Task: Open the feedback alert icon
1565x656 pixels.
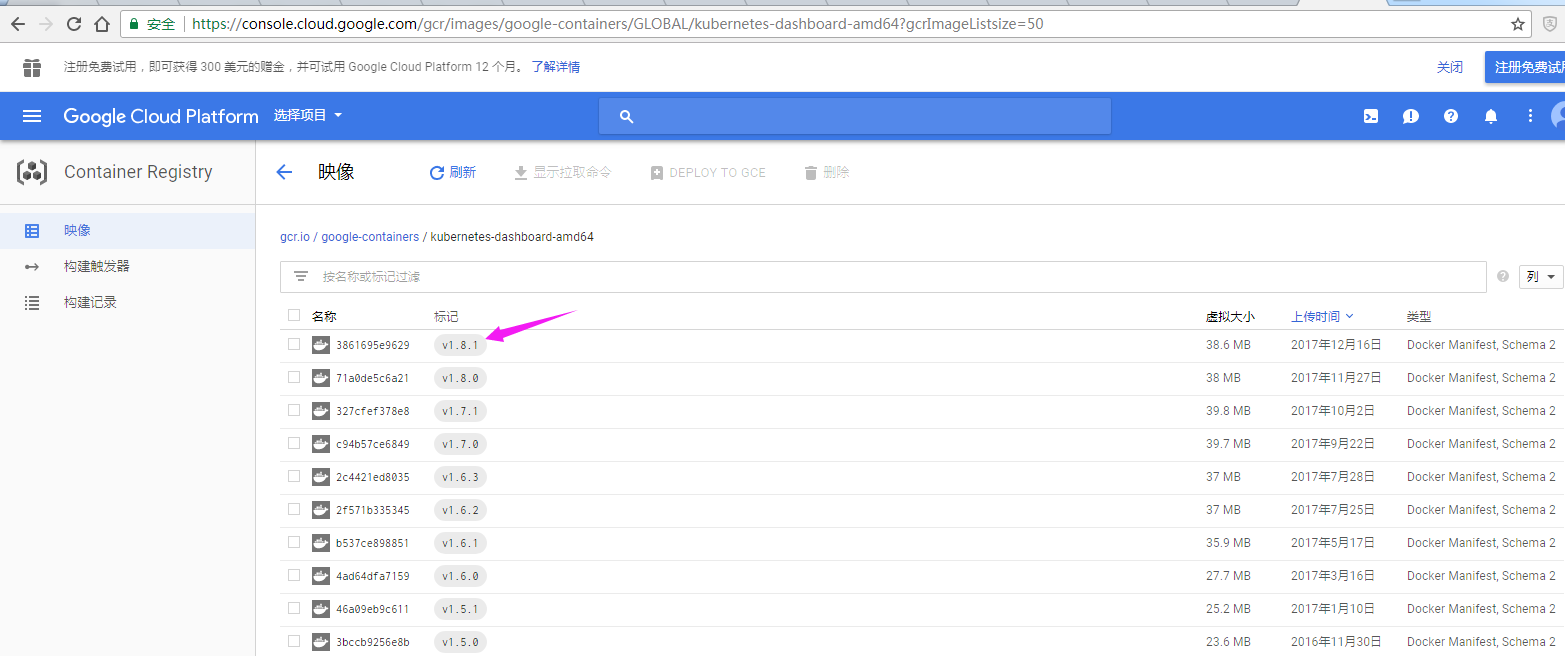Action: pyautogui.click(x=1411, y=116)
